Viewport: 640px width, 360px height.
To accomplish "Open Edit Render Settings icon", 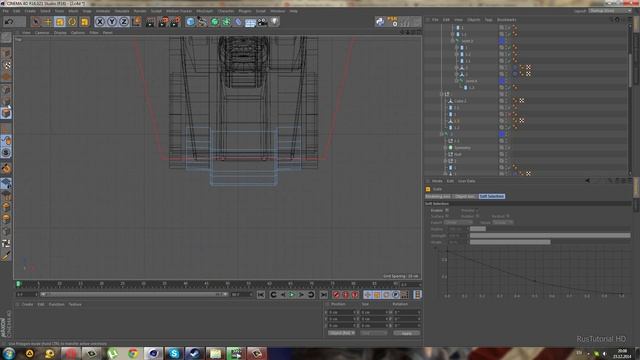I will [176, 22].
